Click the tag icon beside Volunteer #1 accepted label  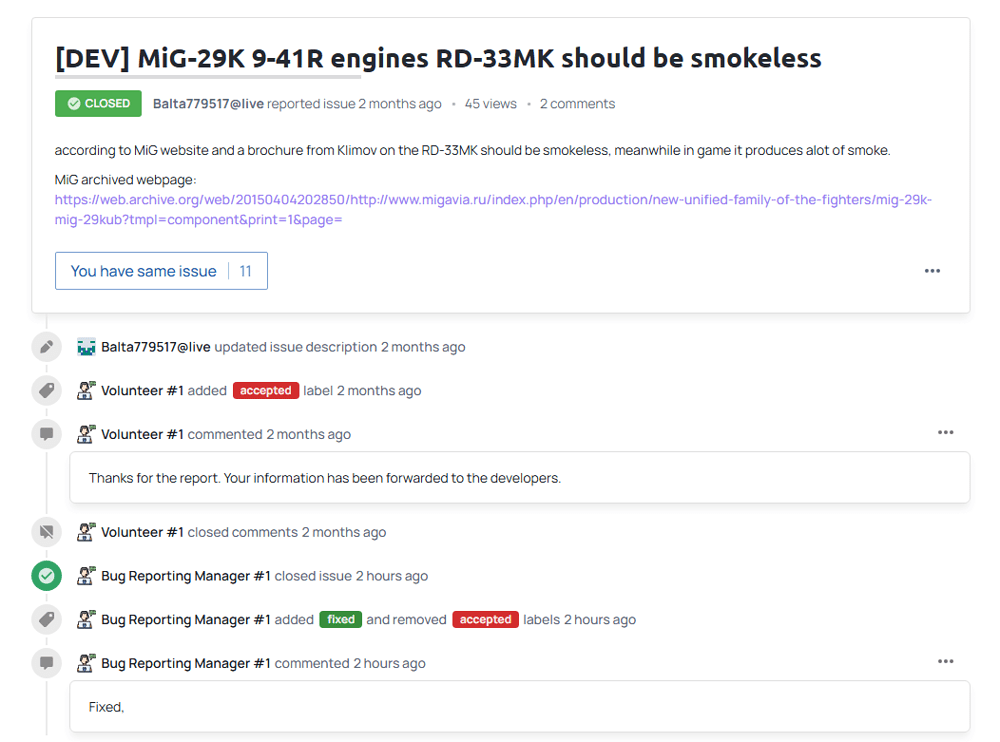47,390
